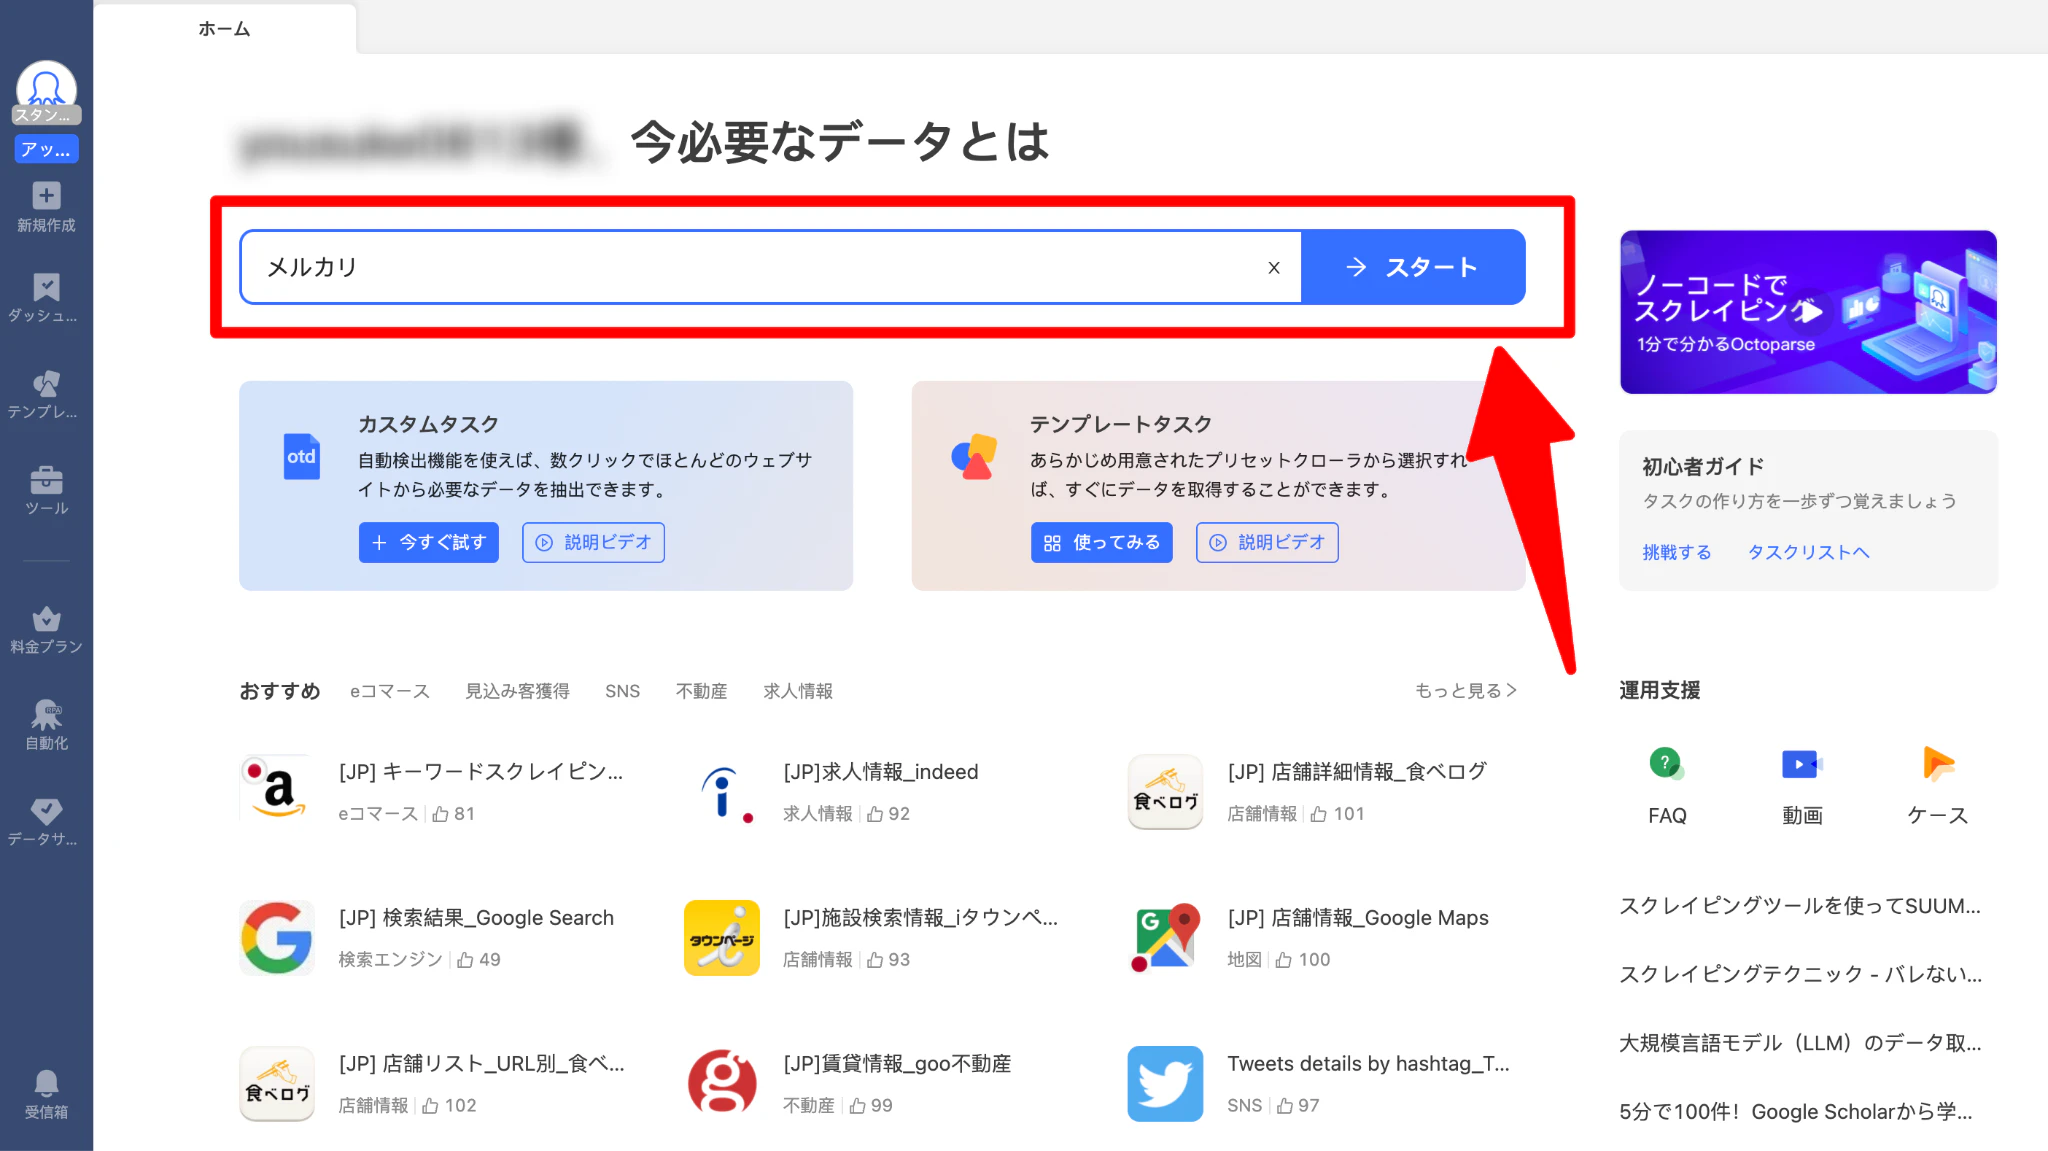Open the goo不動産 template icon
Viewport: 2048px width, 1151px height.
pyautogui.click(x=722, y=1083)
